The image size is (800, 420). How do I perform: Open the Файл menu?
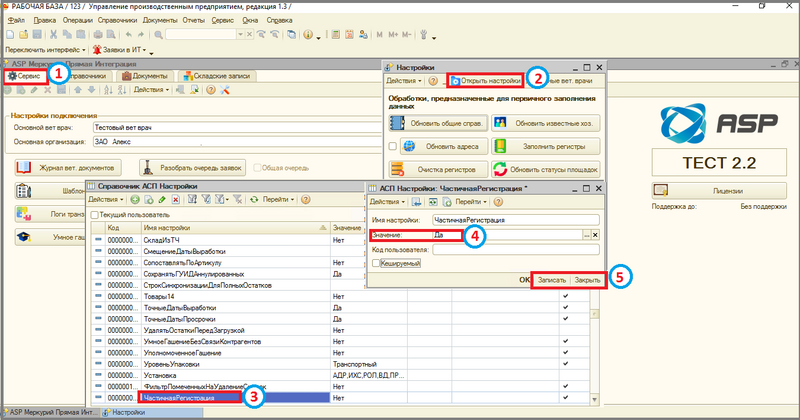pyautogui.click(x=16, y=20)
